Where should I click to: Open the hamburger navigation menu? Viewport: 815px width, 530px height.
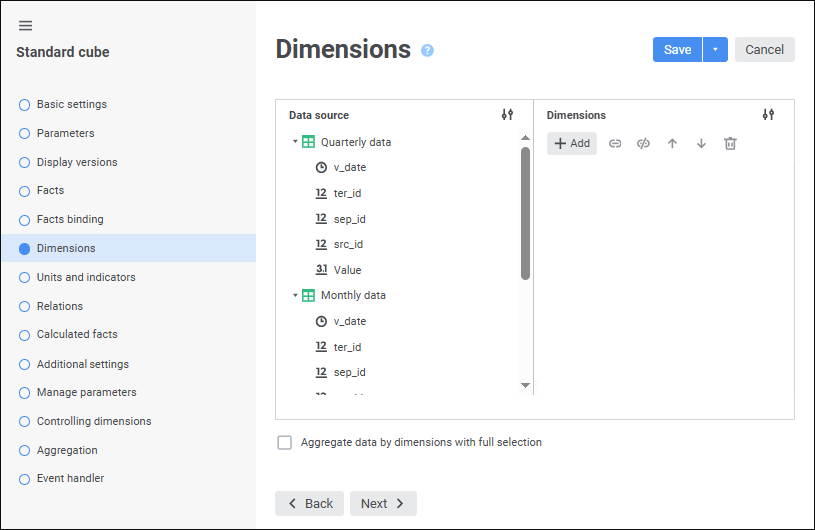tap(26, 26)
